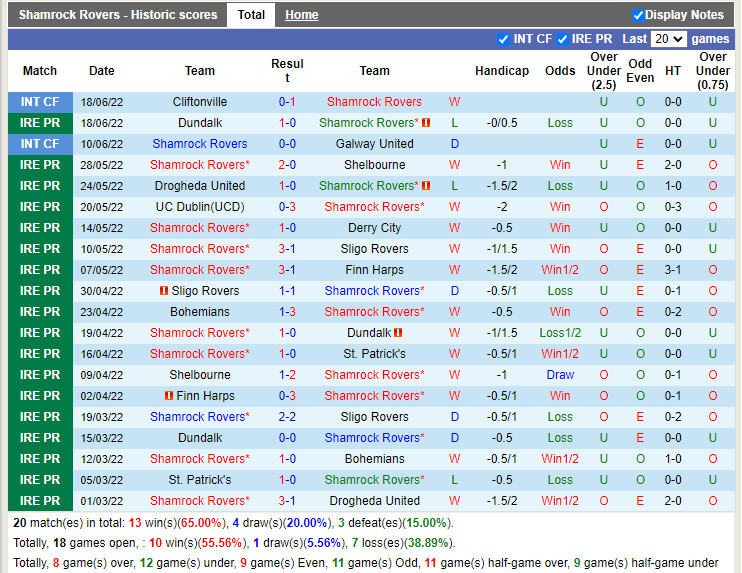Click the 2-2 result on 19/03/22
Image resolution: width=742 pixels, height=573 pixels.
(x=287, y=417)
